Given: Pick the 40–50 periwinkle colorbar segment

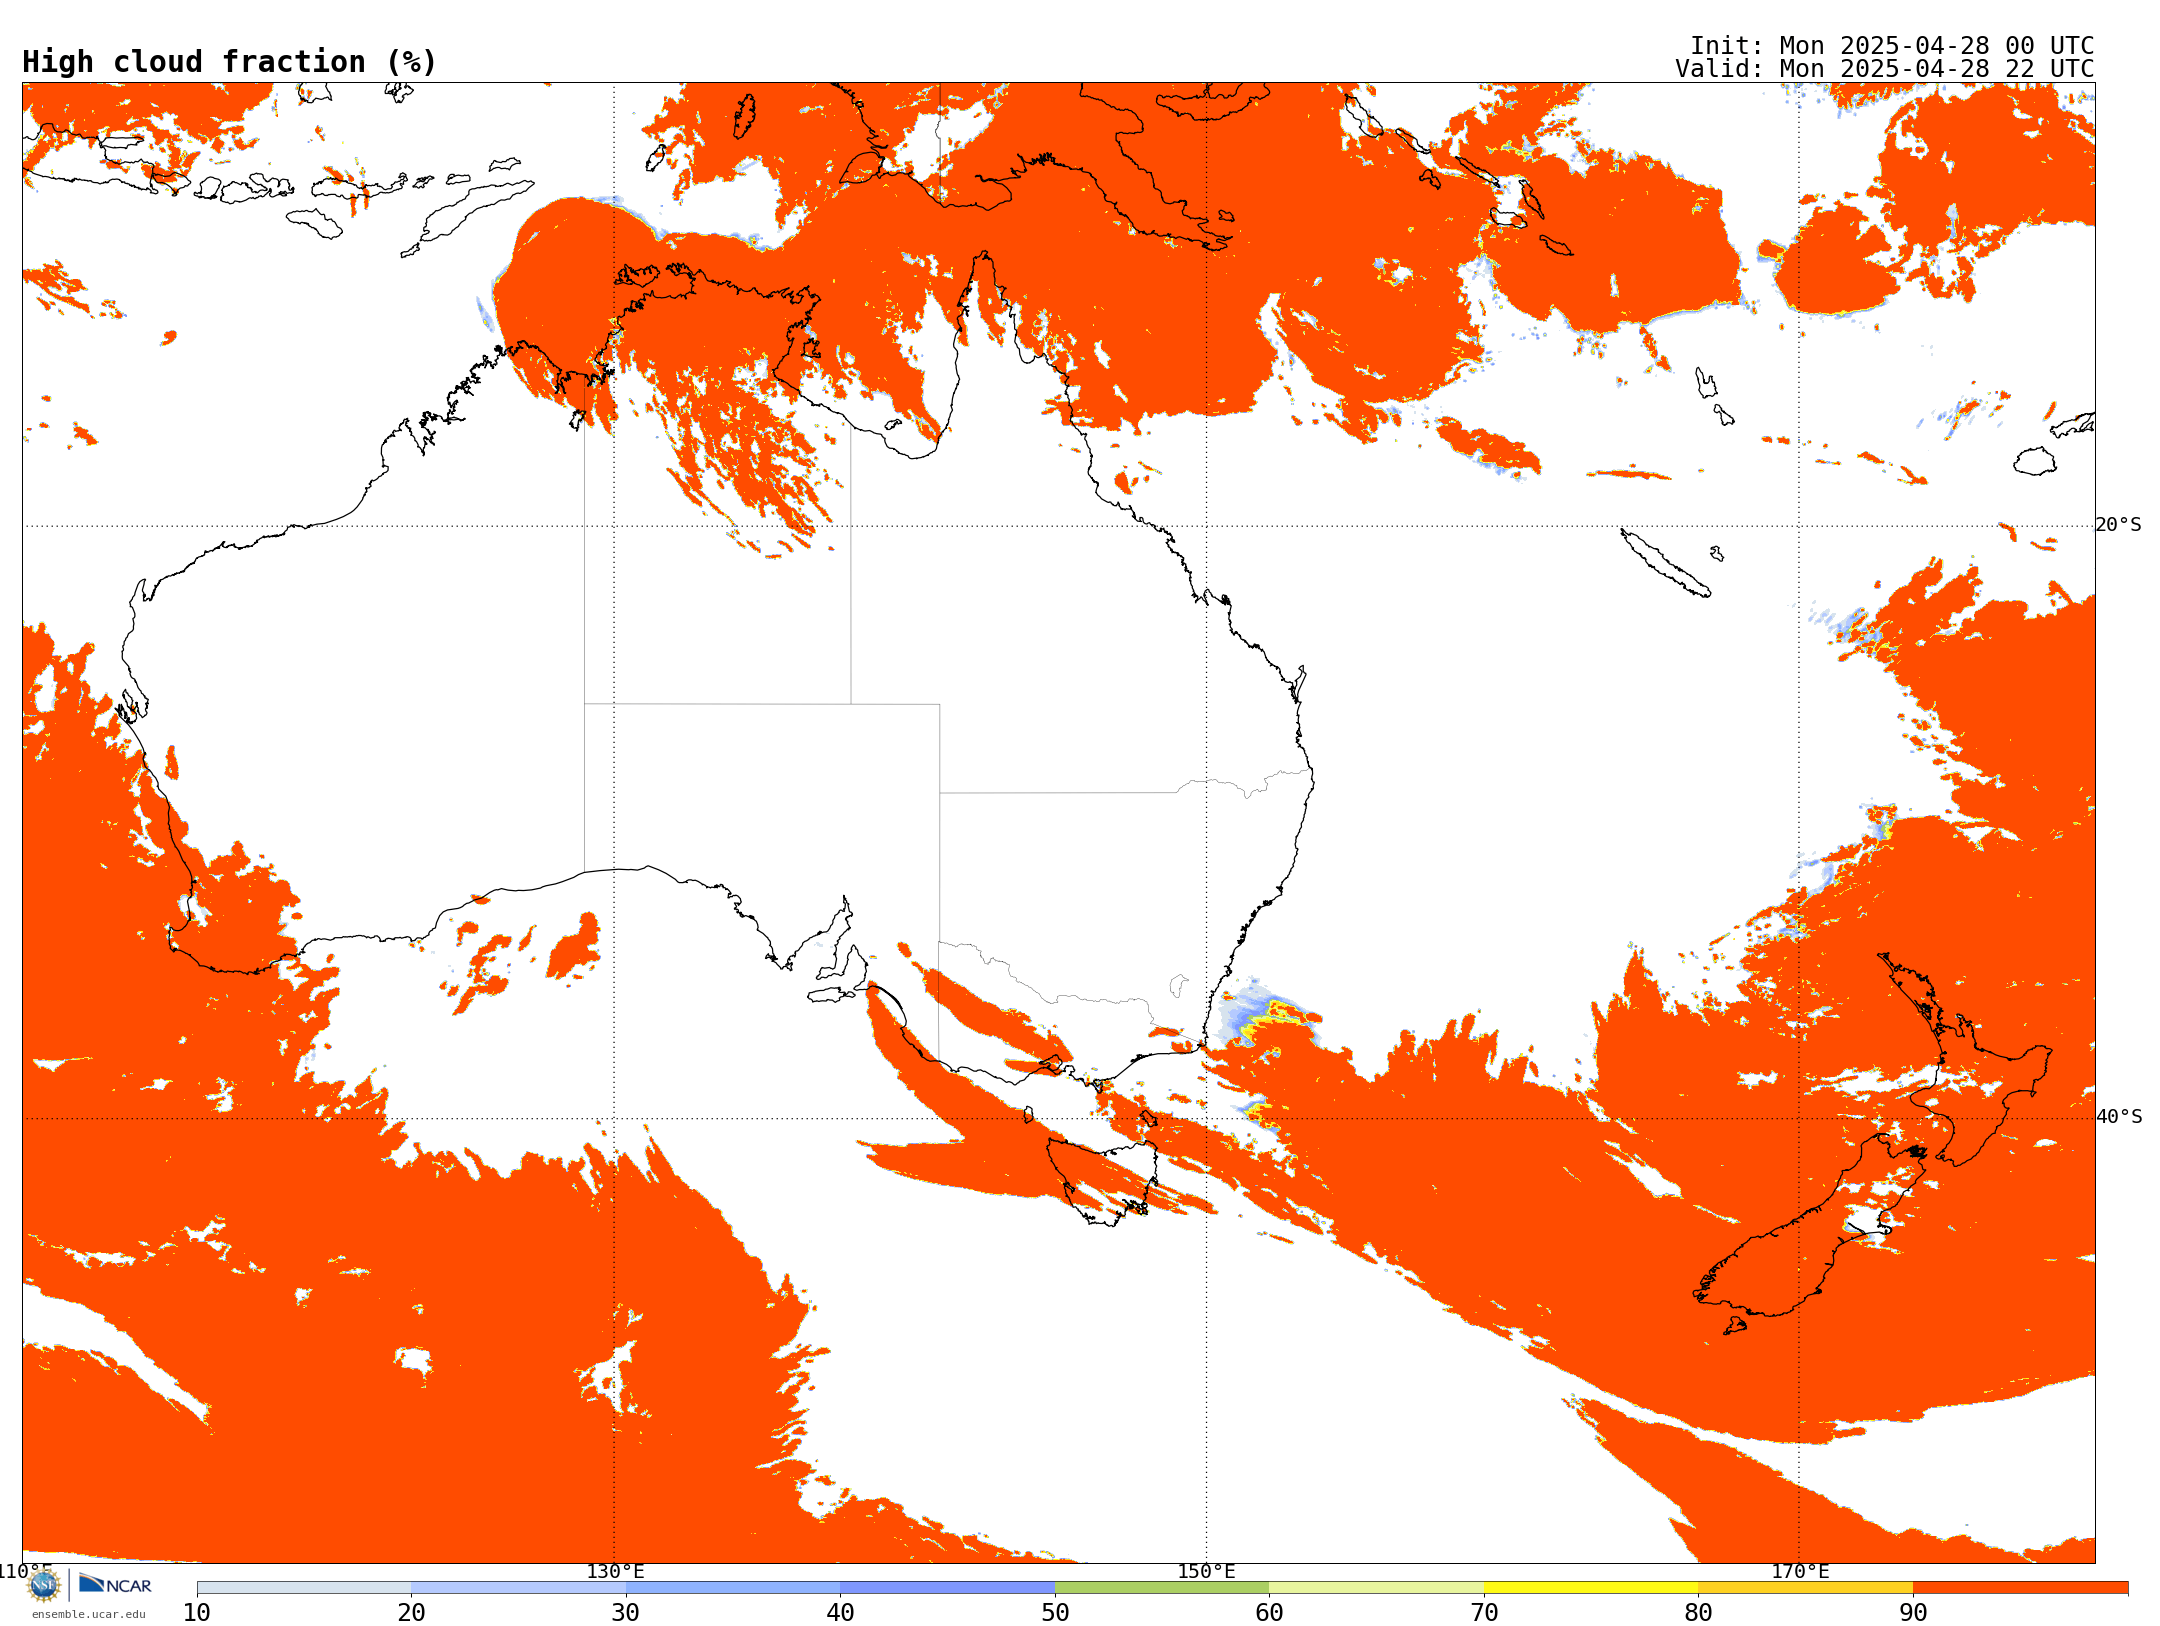Looking at the screenshot, I should (x=947, y=1588).
